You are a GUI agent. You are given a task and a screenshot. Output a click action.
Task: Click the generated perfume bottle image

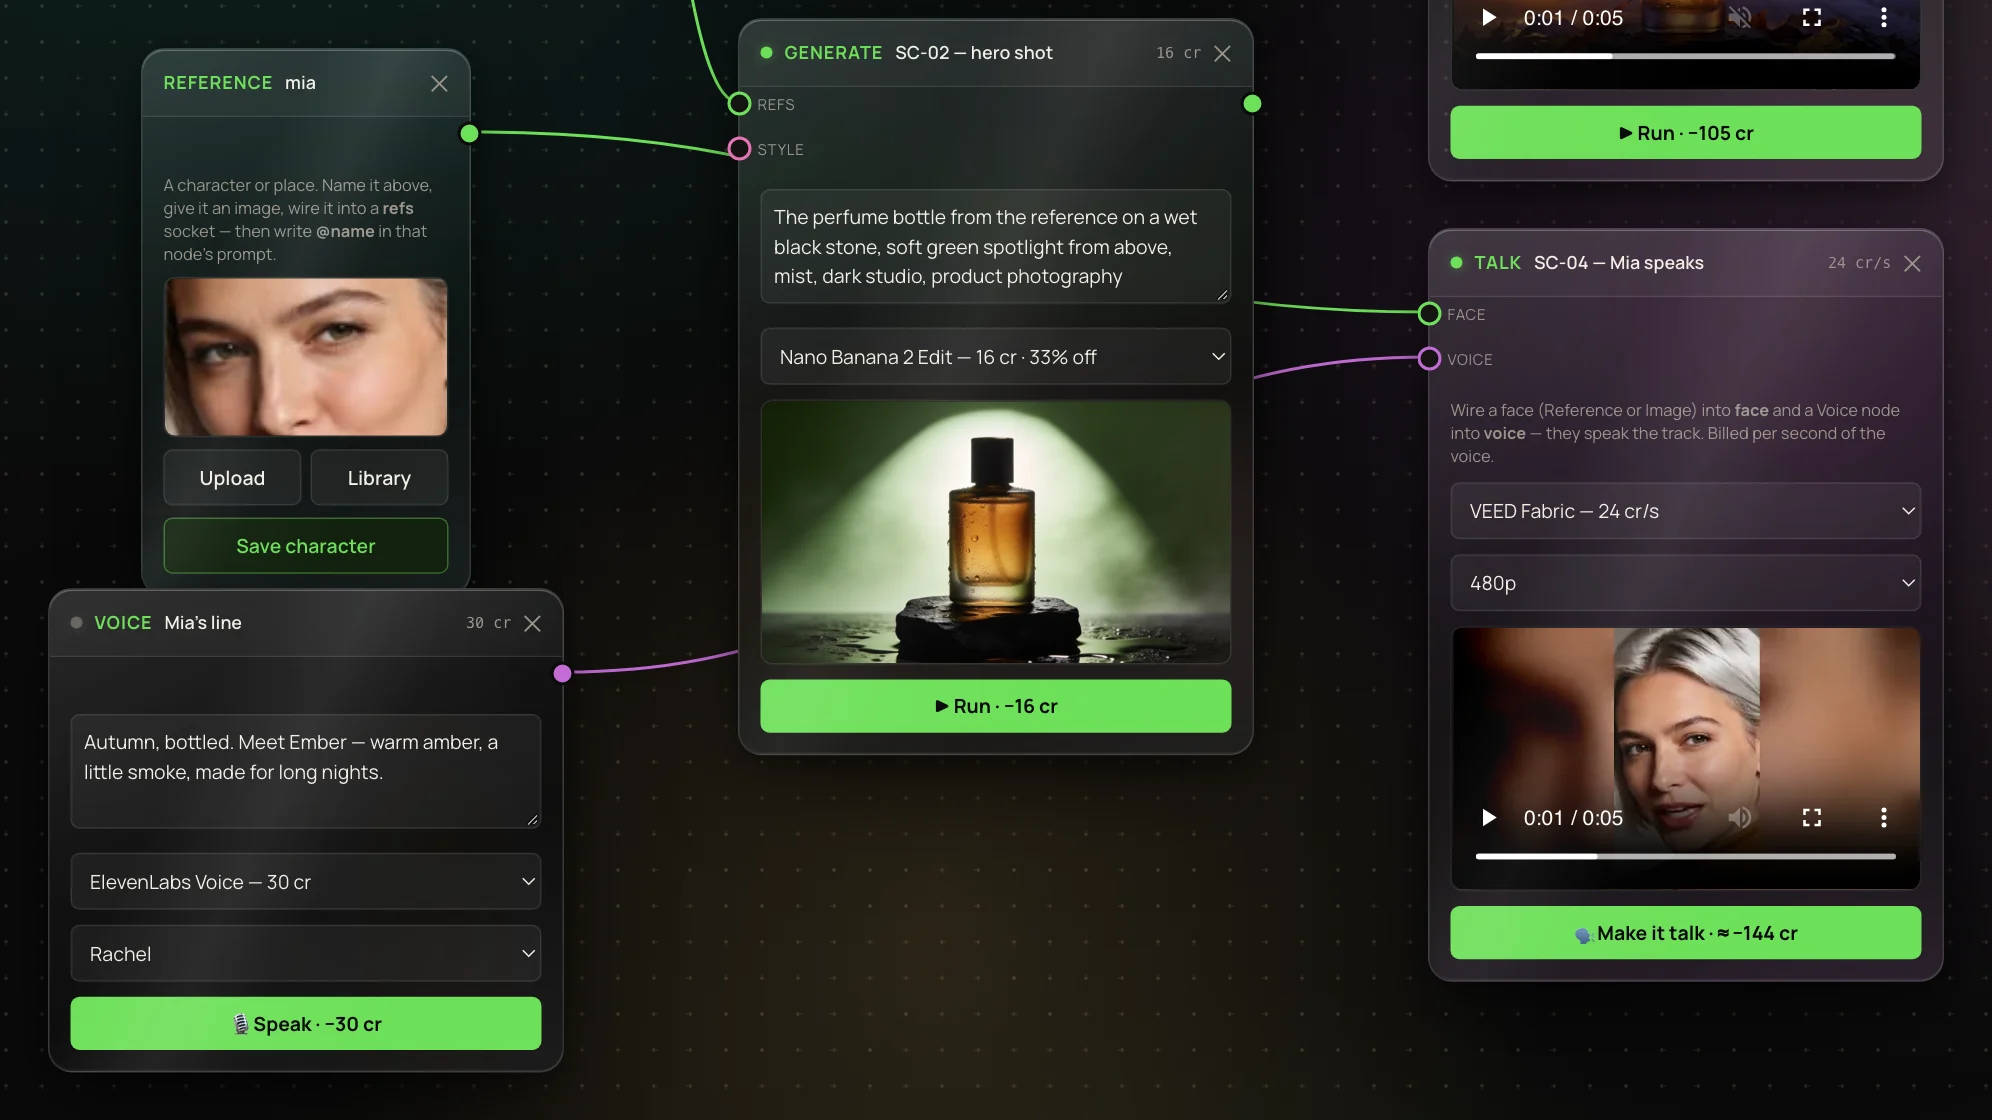click(995, 532)
